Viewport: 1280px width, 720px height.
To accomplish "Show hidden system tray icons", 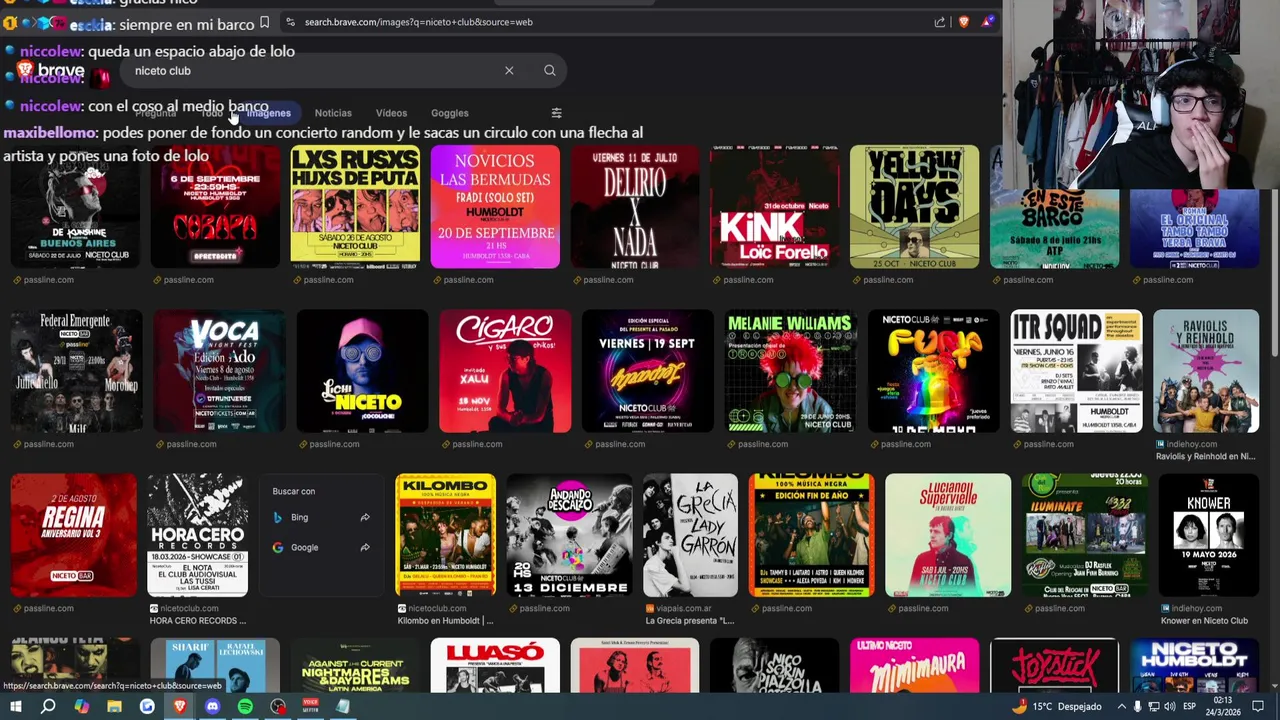I will tap(1121, 707).
